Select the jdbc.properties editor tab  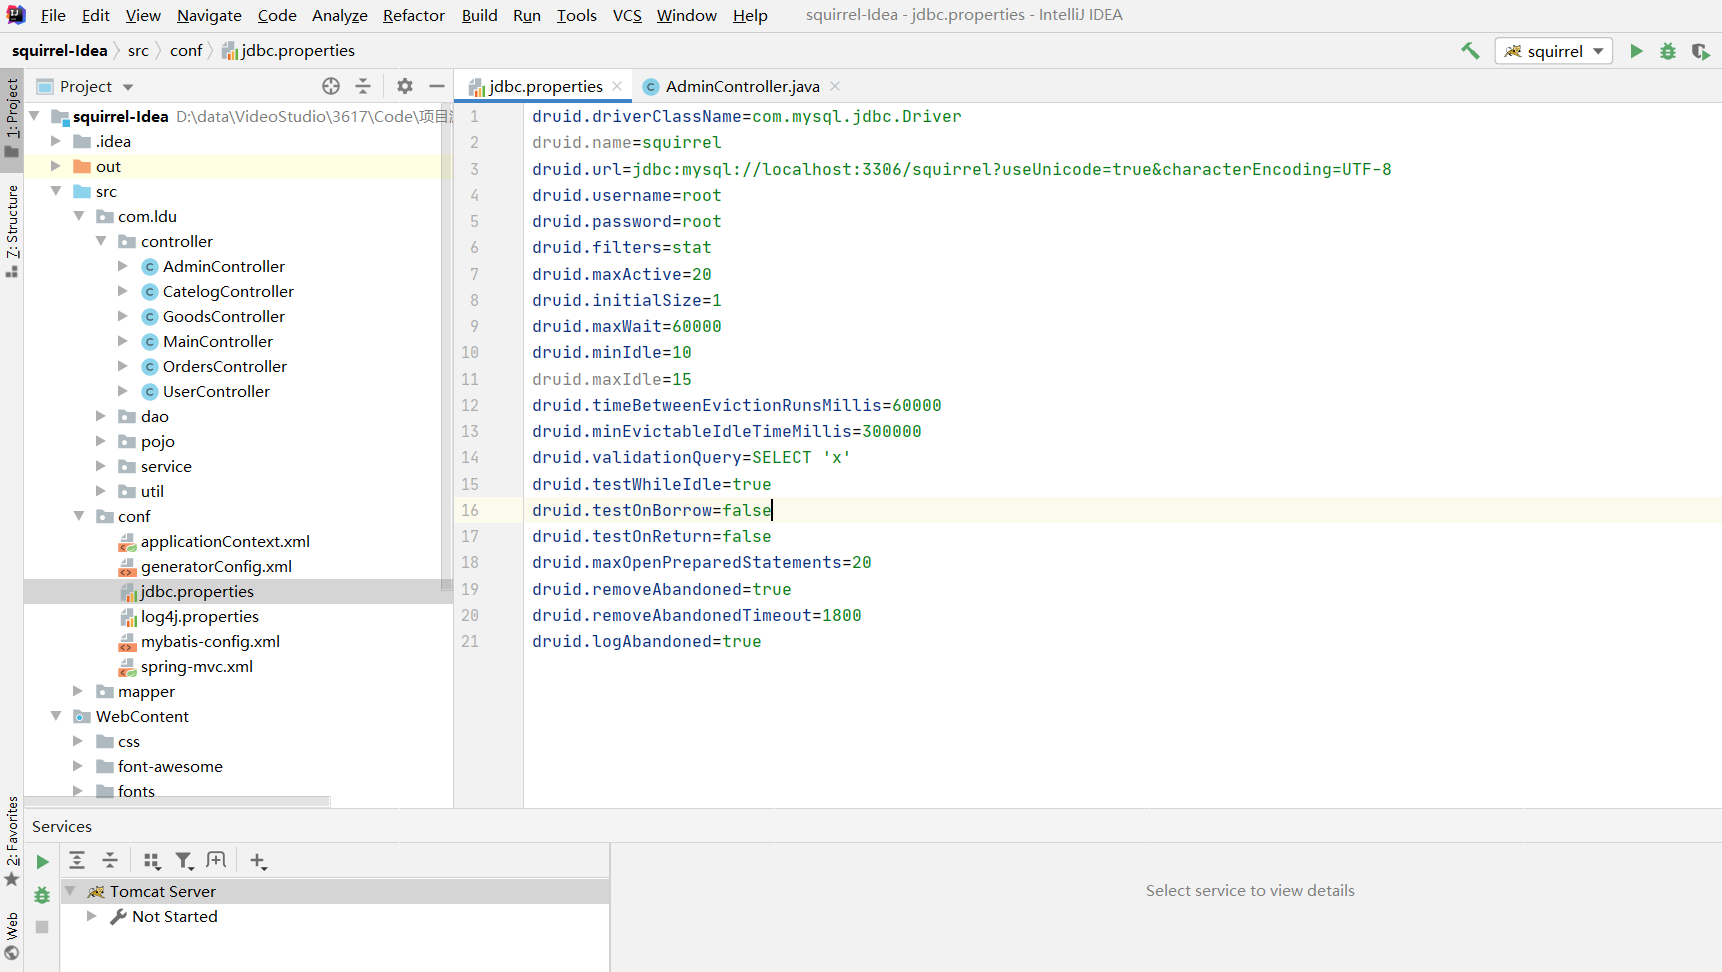545,86
